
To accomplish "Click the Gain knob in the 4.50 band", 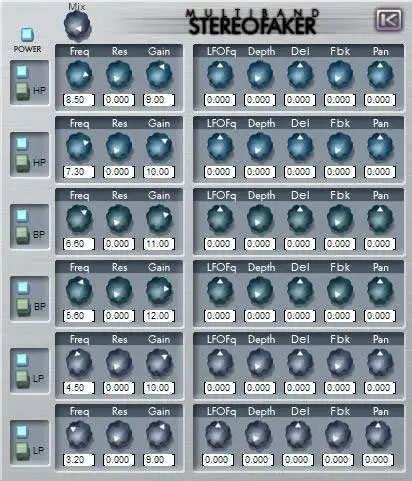I will [159, 363].
